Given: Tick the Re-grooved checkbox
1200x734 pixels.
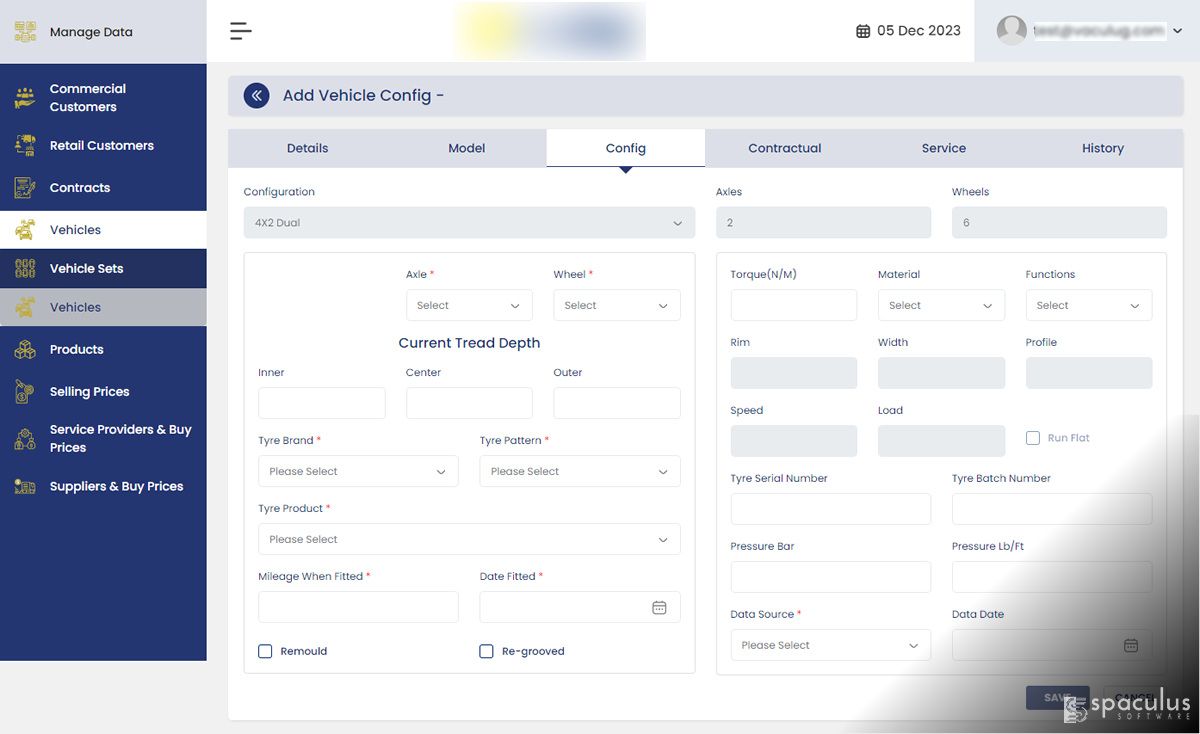Looking at the screenshot, I should (487, 651).
